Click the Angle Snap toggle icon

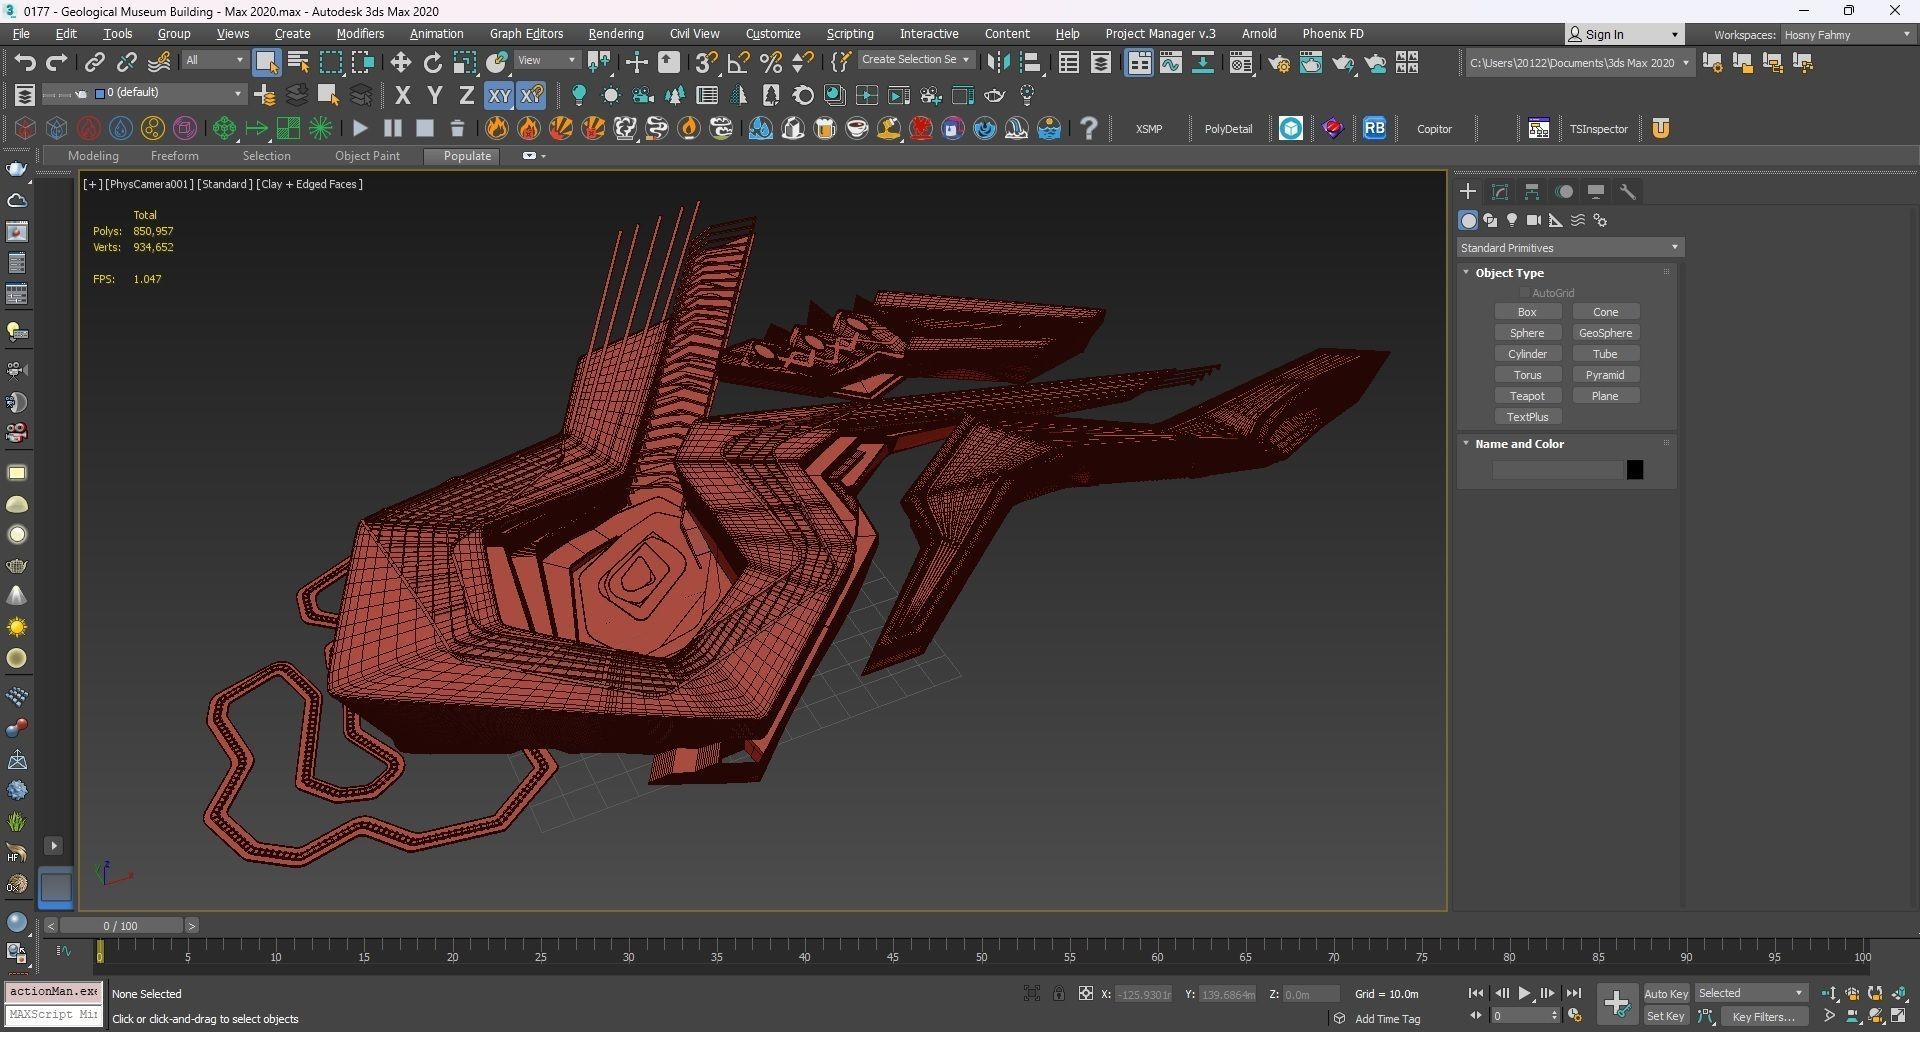coord(738,63)
